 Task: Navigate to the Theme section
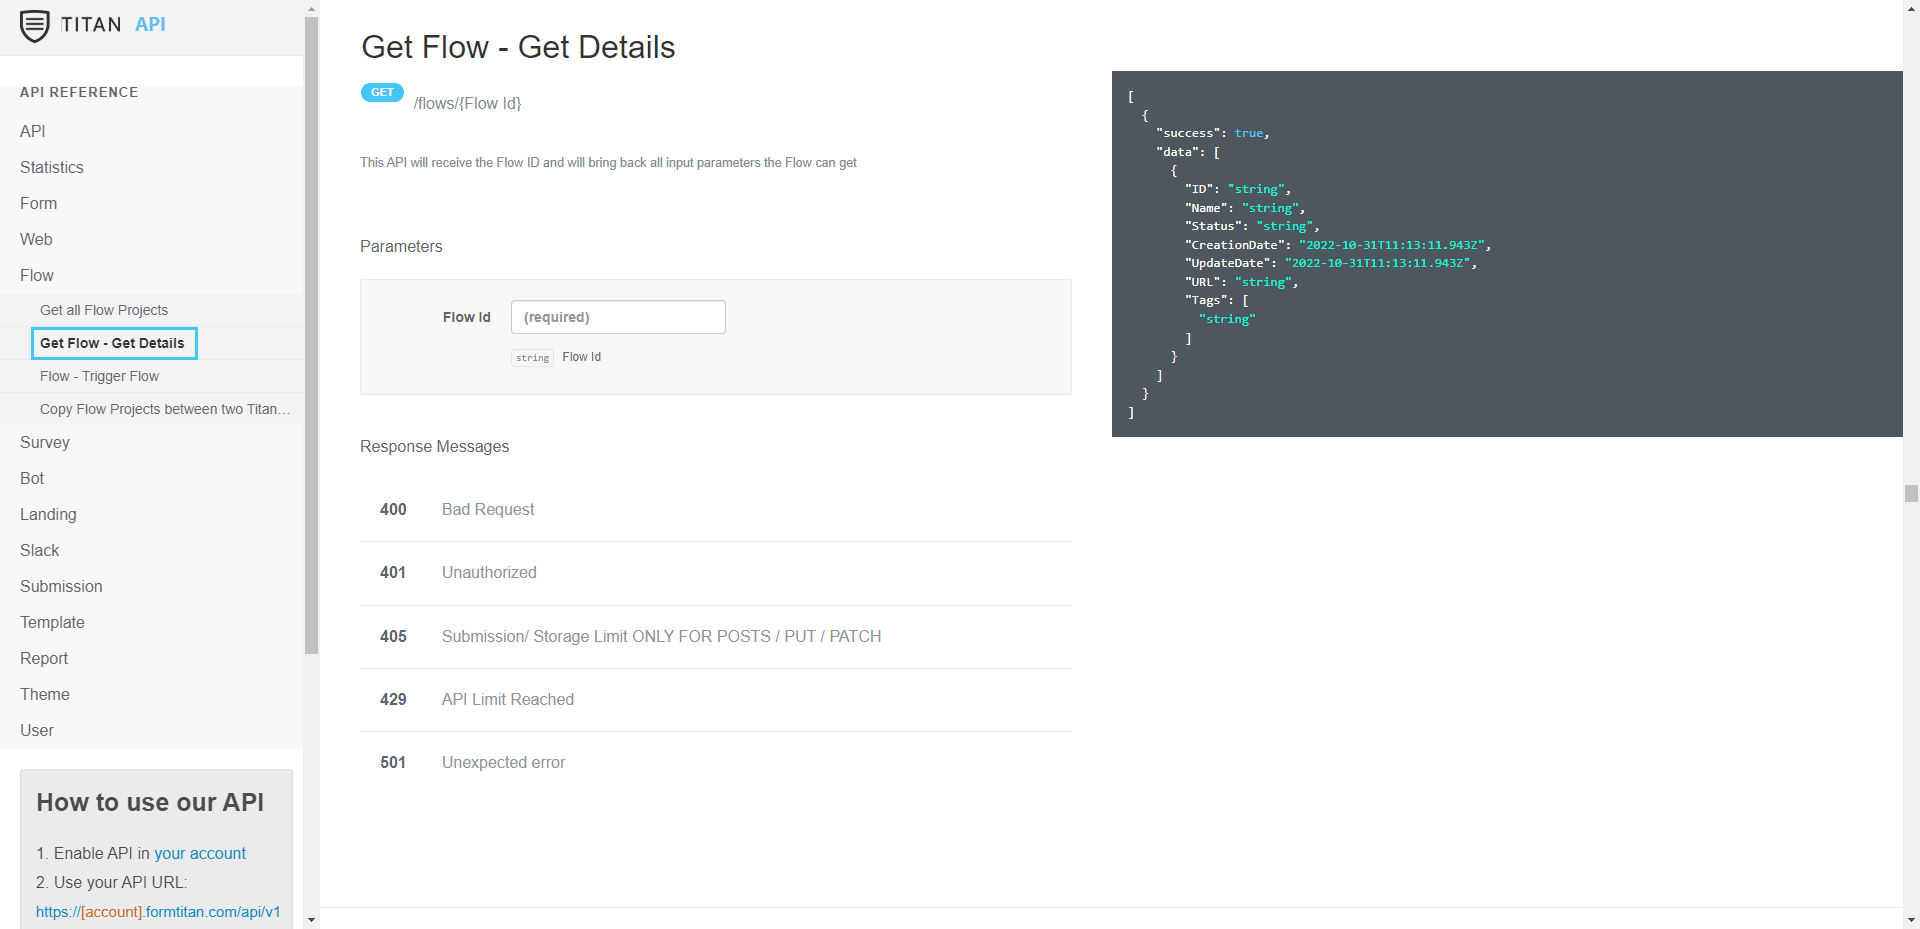[44, 694]
